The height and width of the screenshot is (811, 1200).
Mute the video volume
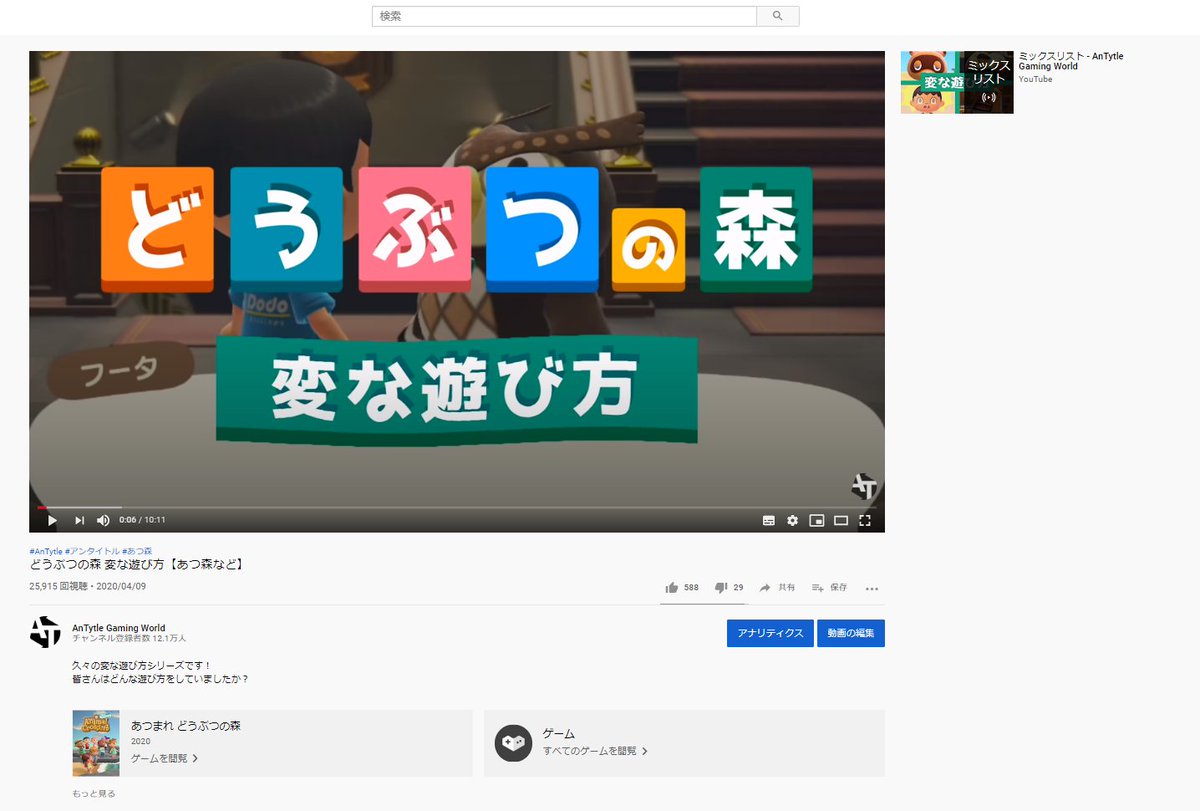tap(103, 520)
